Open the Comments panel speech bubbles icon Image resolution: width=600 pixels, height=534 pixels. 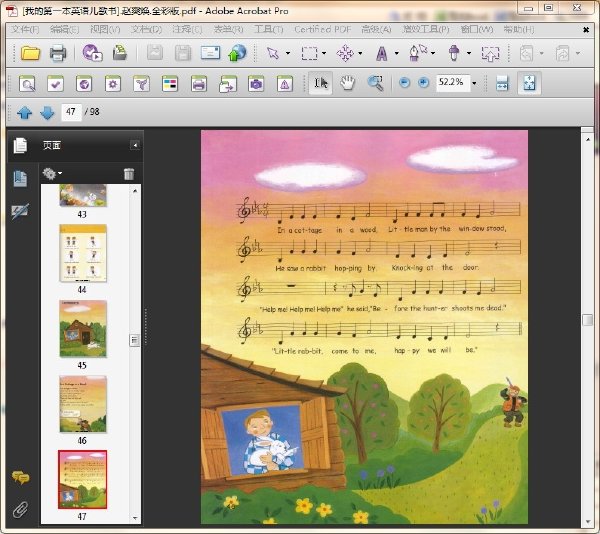20,477
